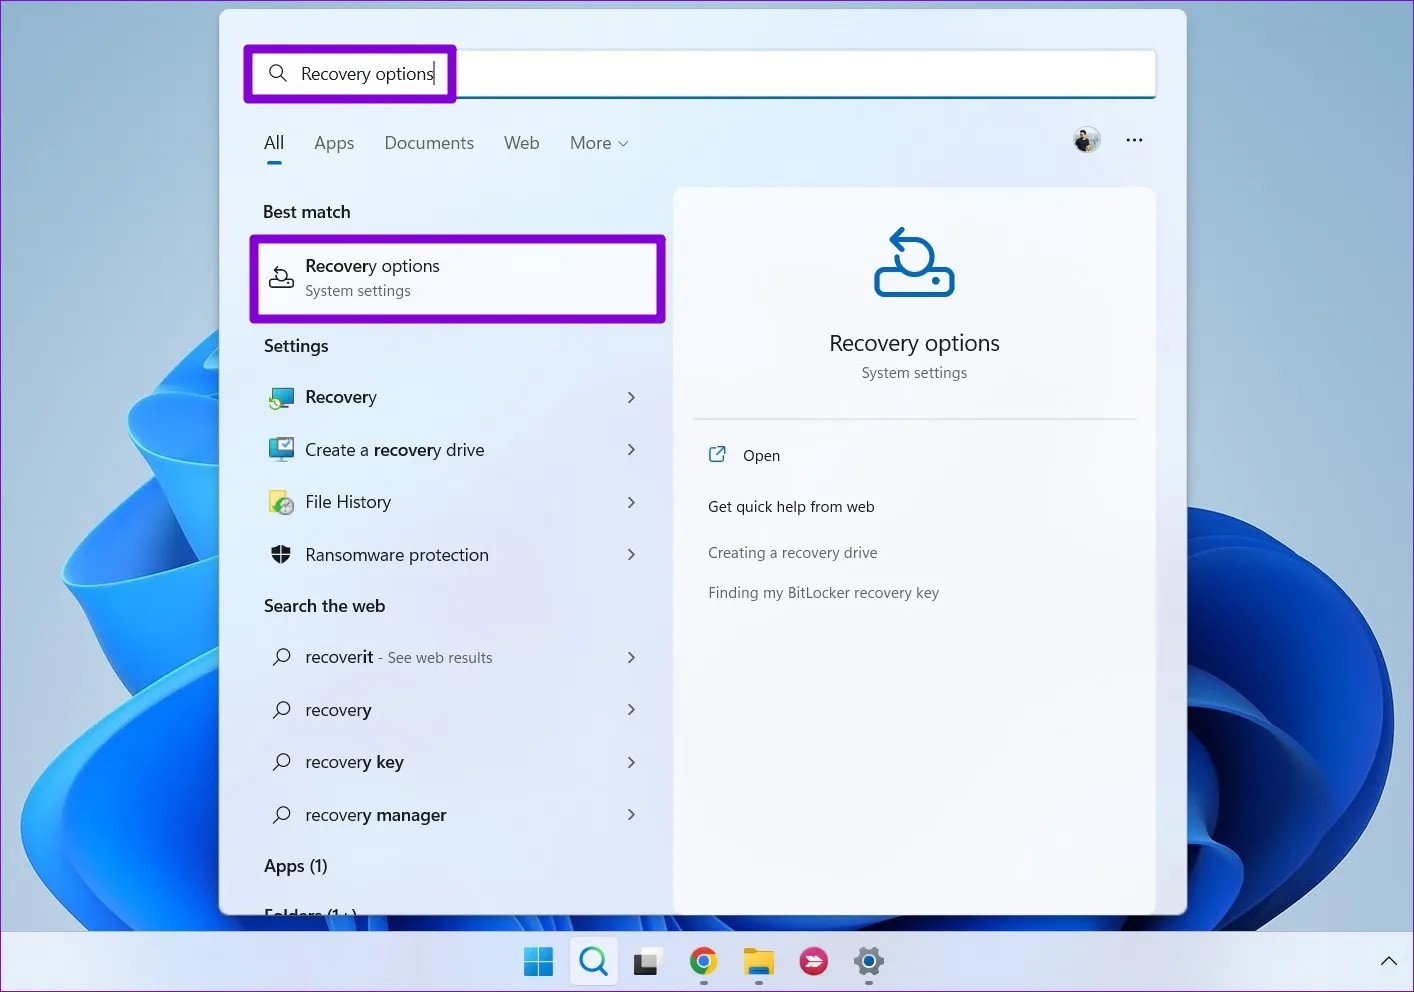Switch to the Apps tab

tap(334, 143)
